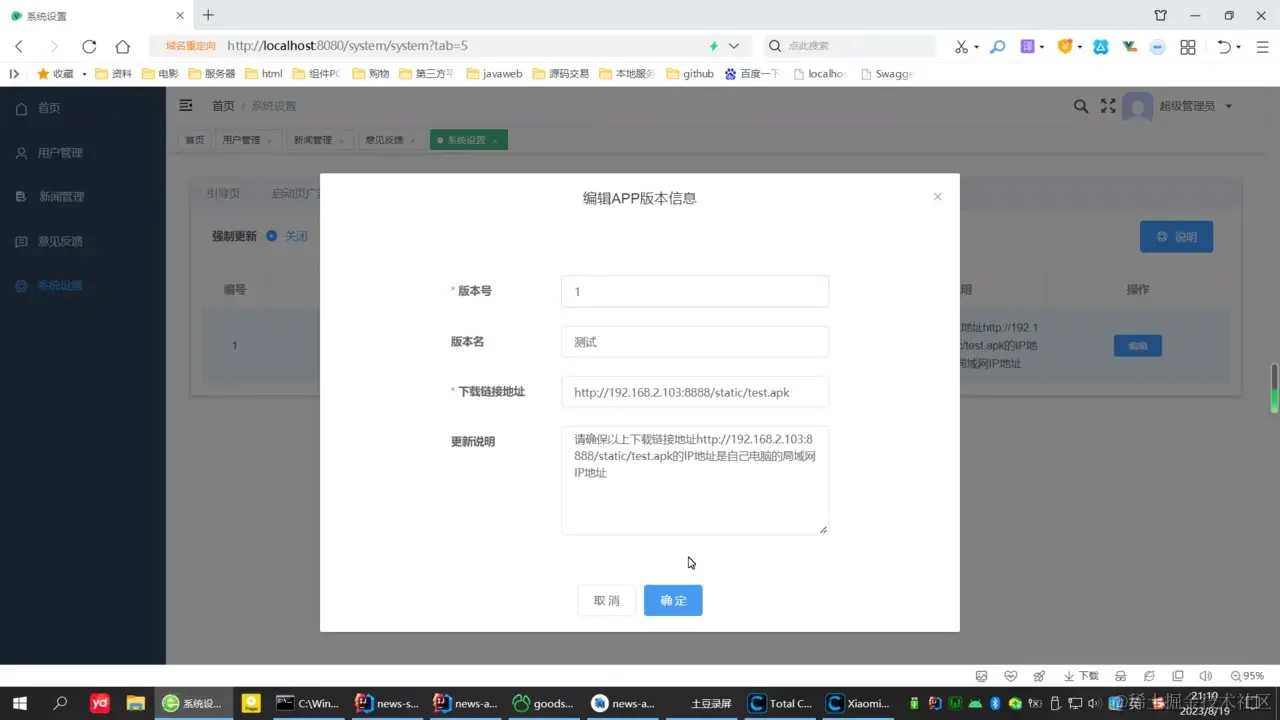This screenshot has width=1280, height=720.
Task: Click the green page scrollbar thumb
Action: [1274, 388]
